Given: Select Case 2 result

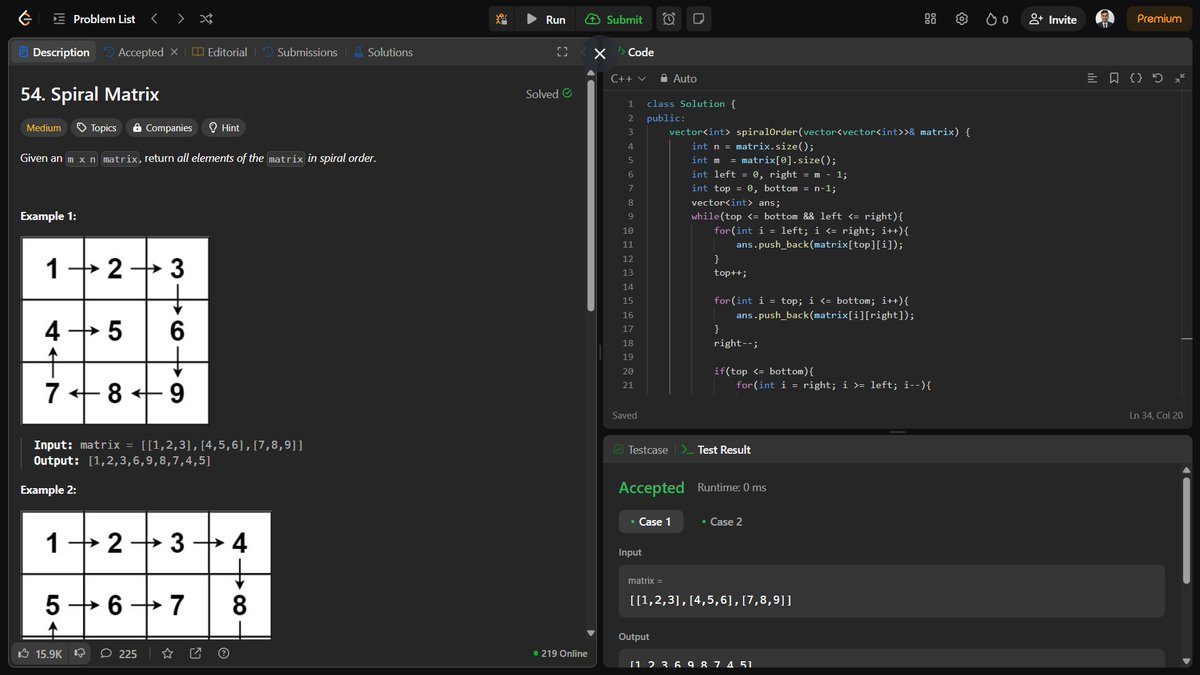Looking at the screenshot, I should tap(722, 522).
